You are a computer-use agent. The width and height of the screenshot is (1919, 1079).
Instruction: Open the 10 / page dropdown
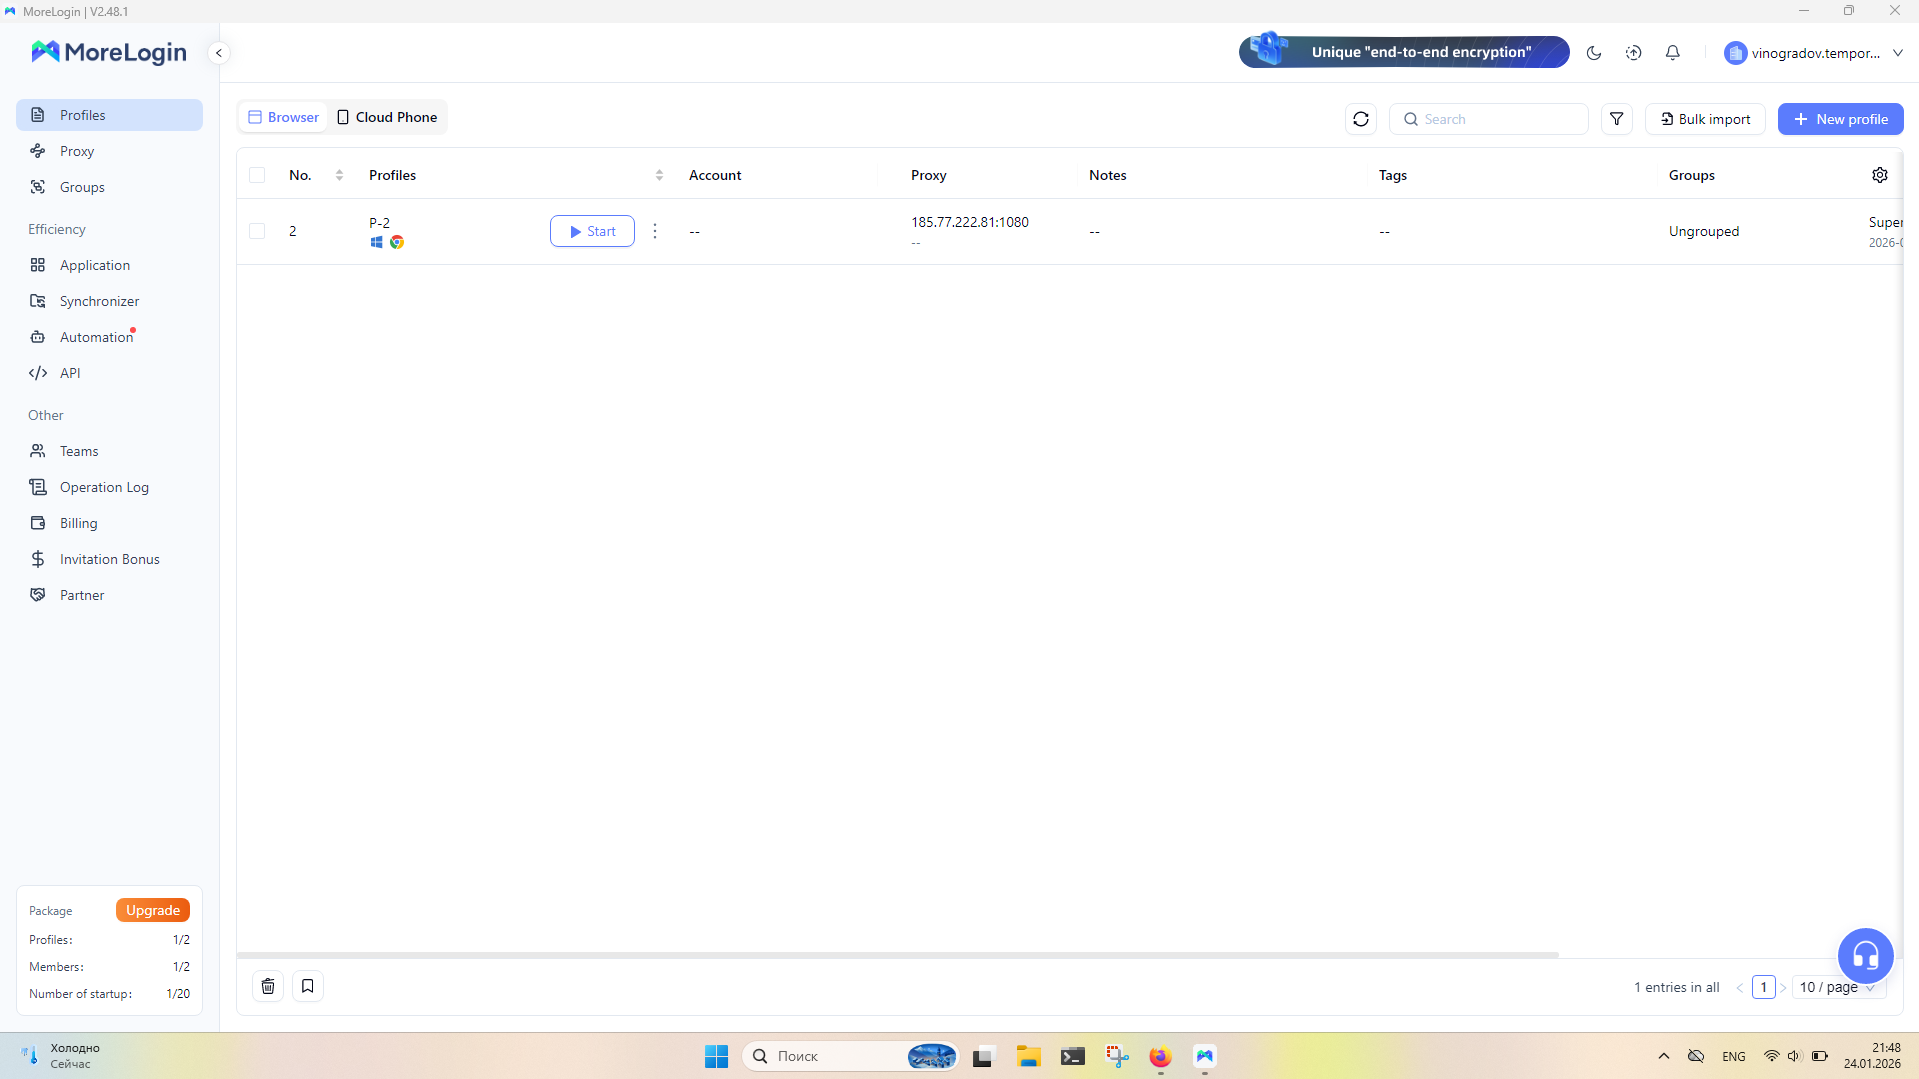click(1839, 987)
